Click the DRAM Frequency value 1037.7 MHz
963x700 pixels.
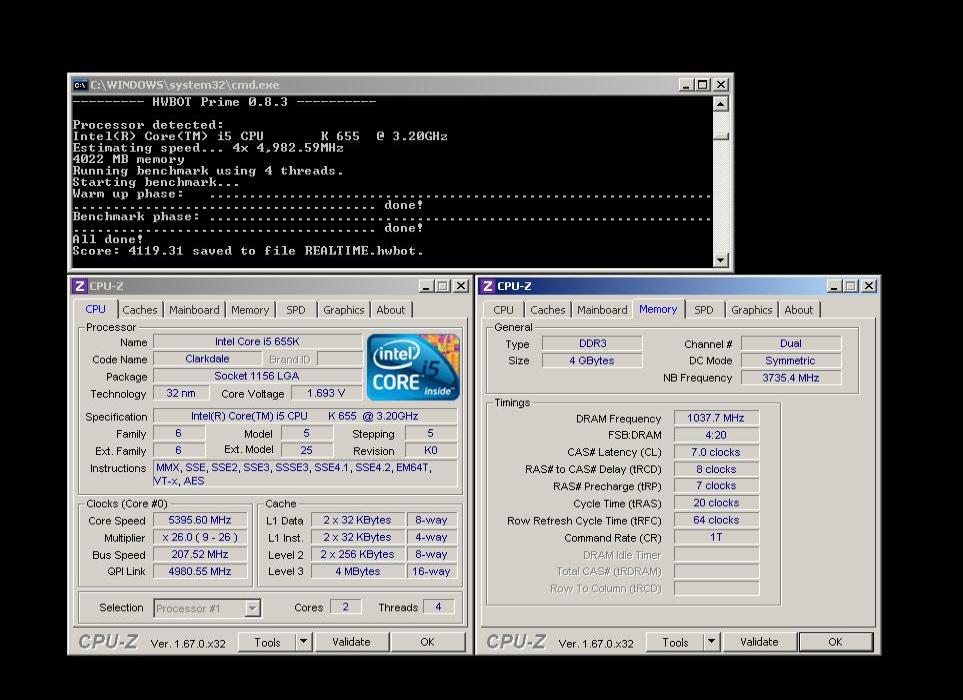click(715, 418)
